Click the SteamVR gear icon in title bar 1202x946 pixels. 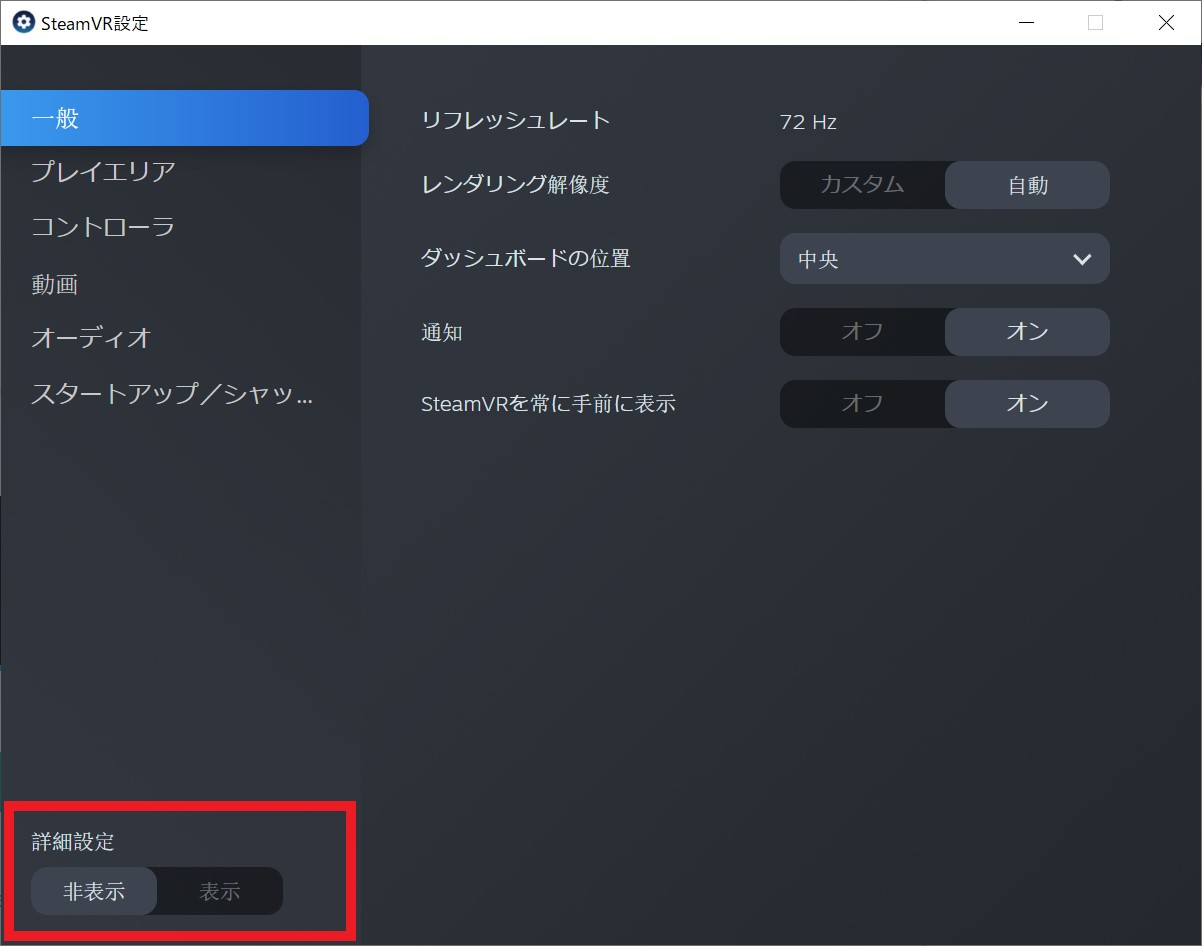pyautogui.click(x=23, y=22)
